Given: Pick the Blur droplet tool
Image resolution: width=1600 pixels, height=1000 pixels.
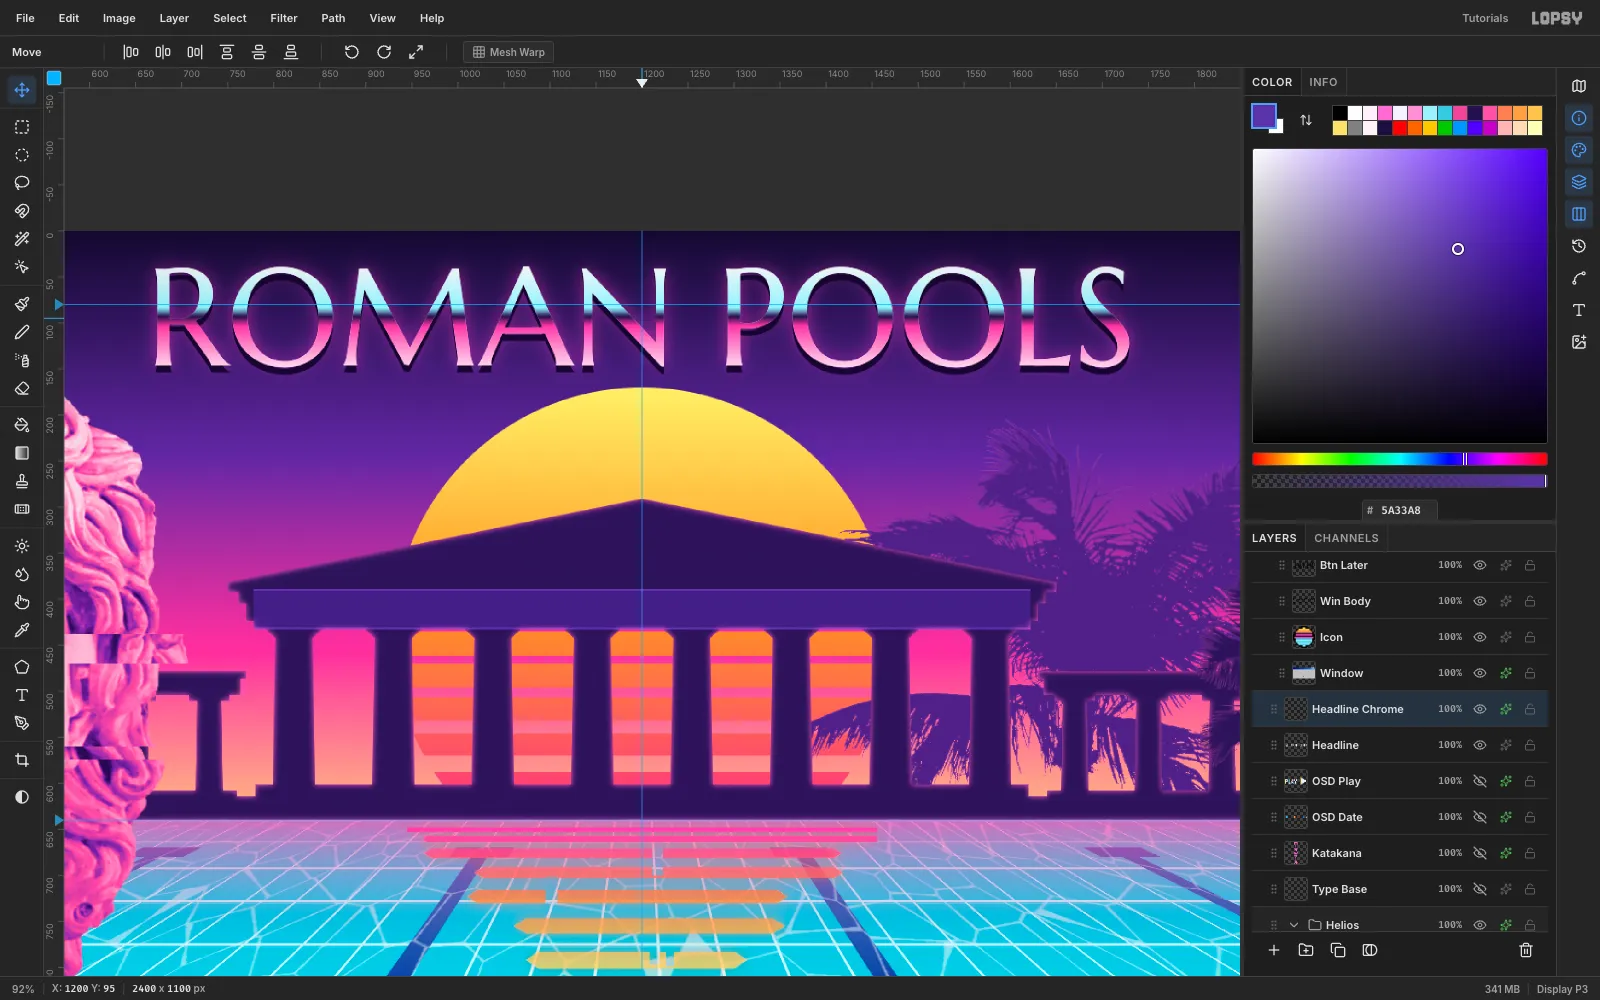Looking at the screenshot, I should coord(22,574).
